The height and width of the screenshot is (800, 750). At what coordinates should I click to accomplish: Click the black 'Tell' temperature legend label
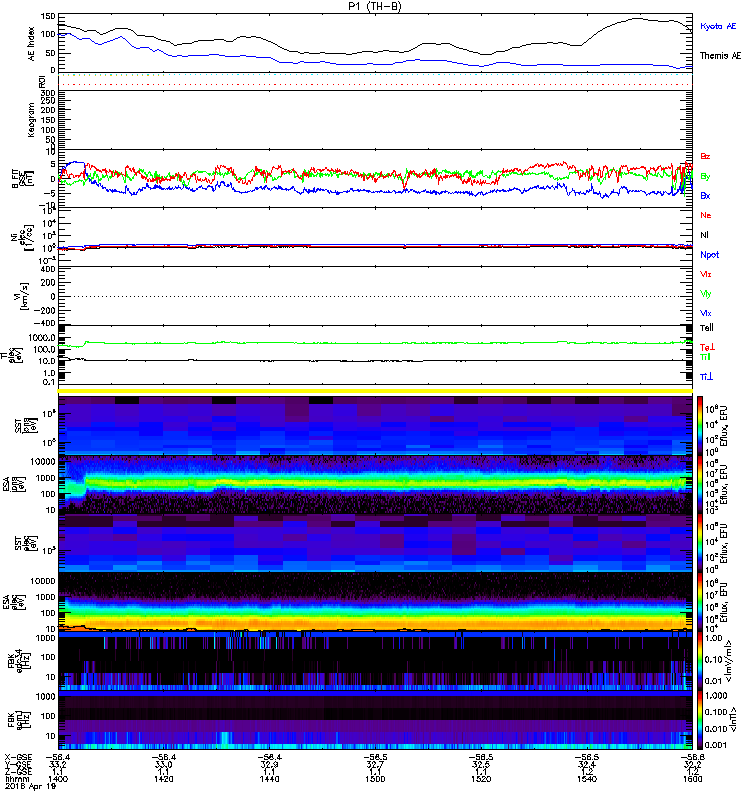click(707, 328)
